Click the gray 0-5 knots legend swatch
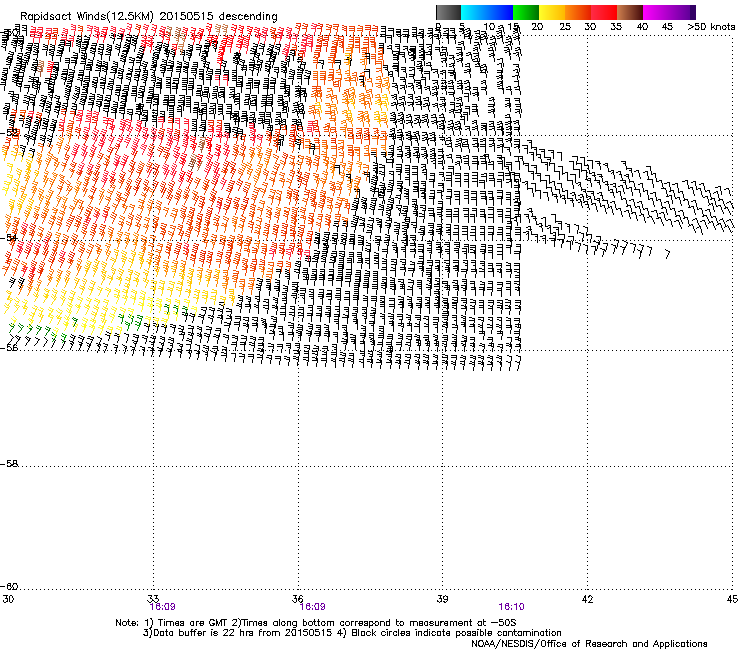 (448, 12)
